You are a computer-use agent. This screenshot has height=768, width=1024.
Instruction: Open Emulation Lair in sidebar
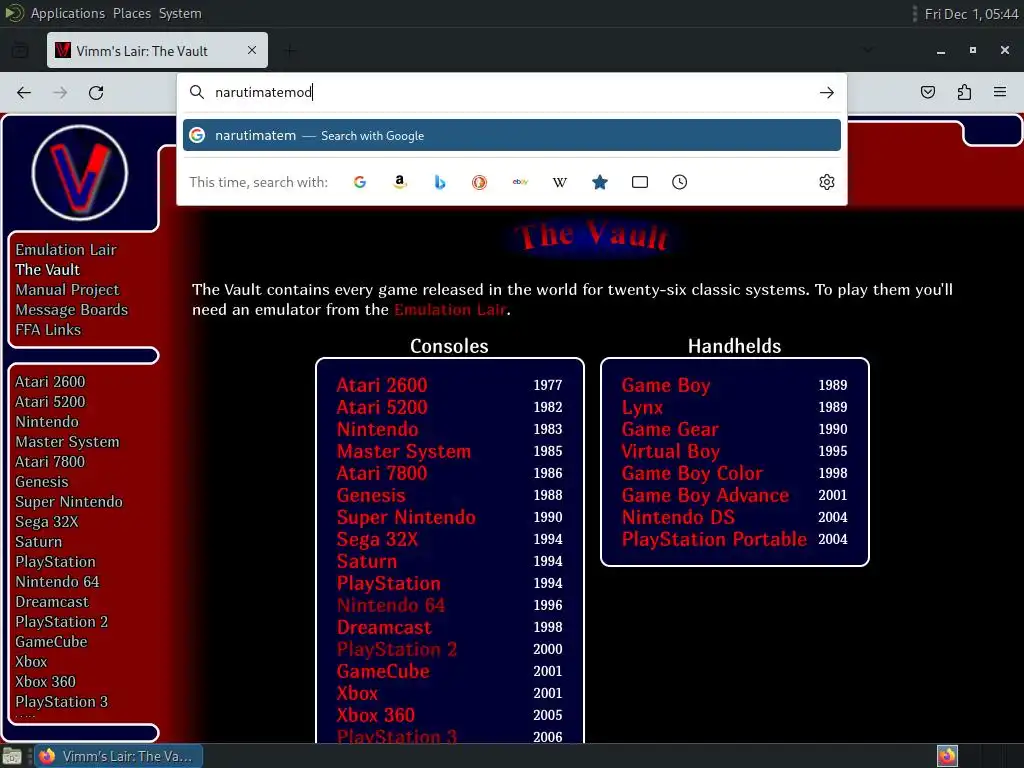66,249
